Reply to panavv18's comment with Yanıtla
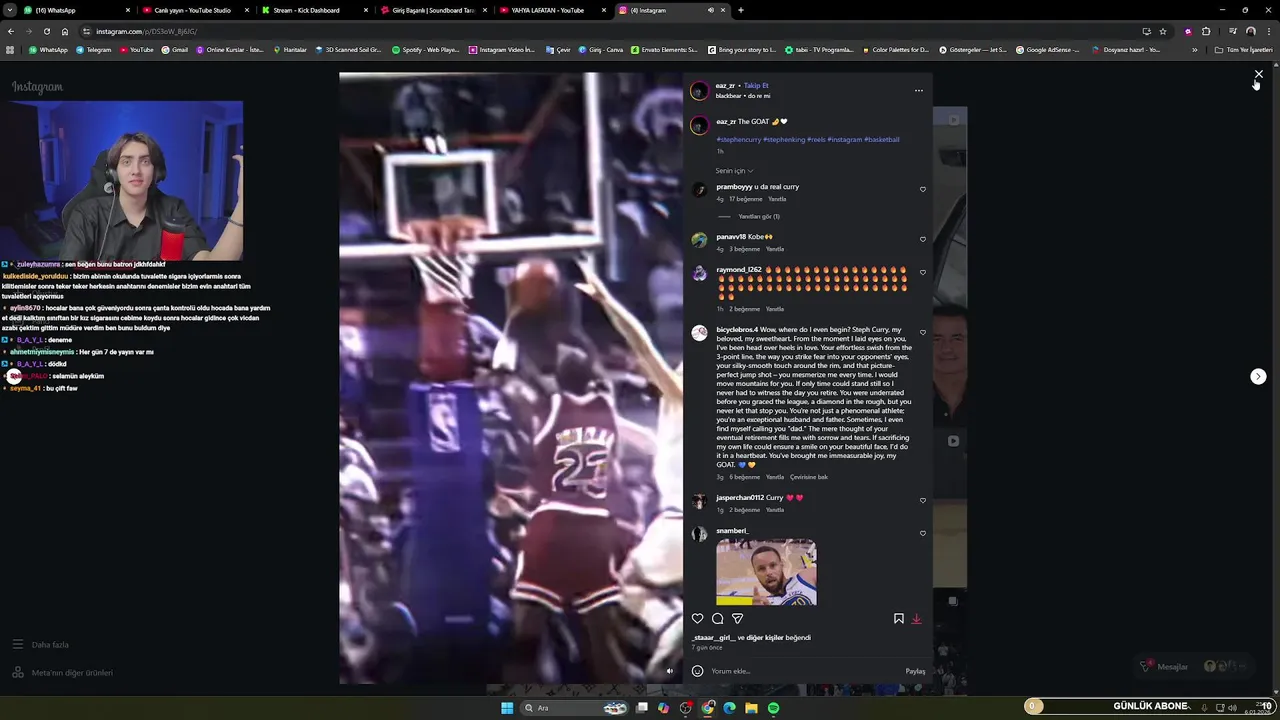The image size is (1280, 720). pyautogui.click(x=775, y=249)
